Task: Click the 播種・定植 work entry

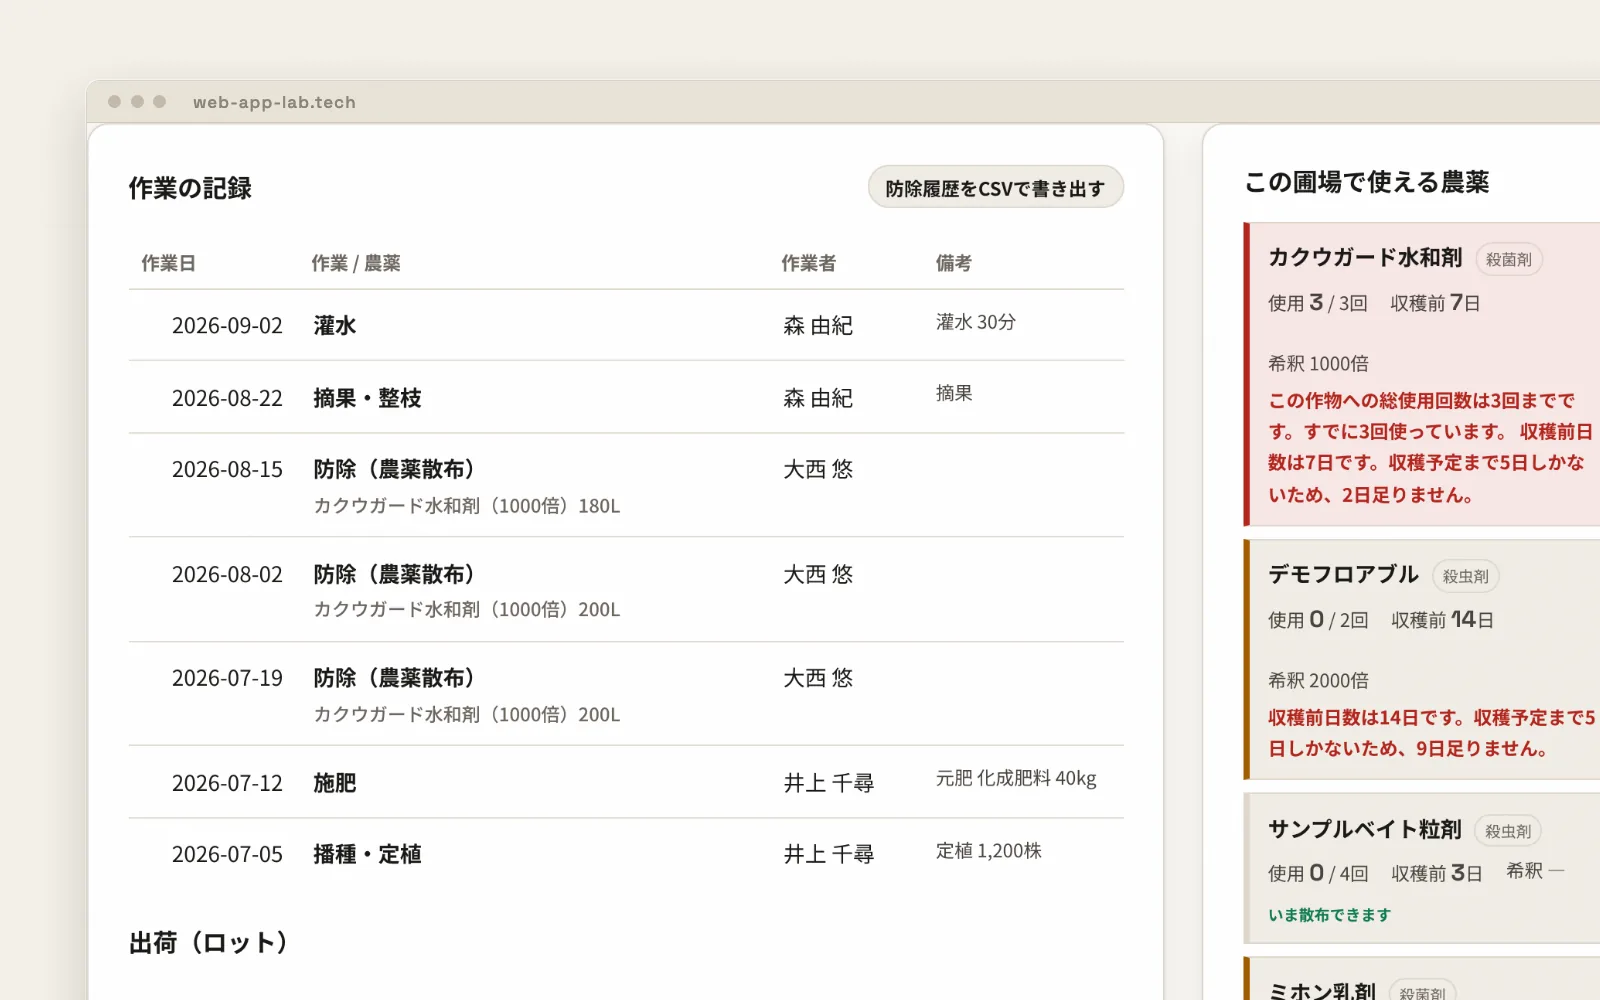Action: click(367, 855)
